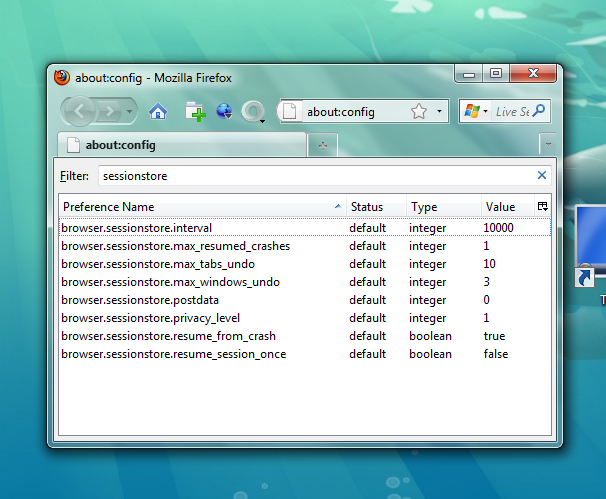
Task: Click the new tab toolbar icon with green plus
Action: 195,112
